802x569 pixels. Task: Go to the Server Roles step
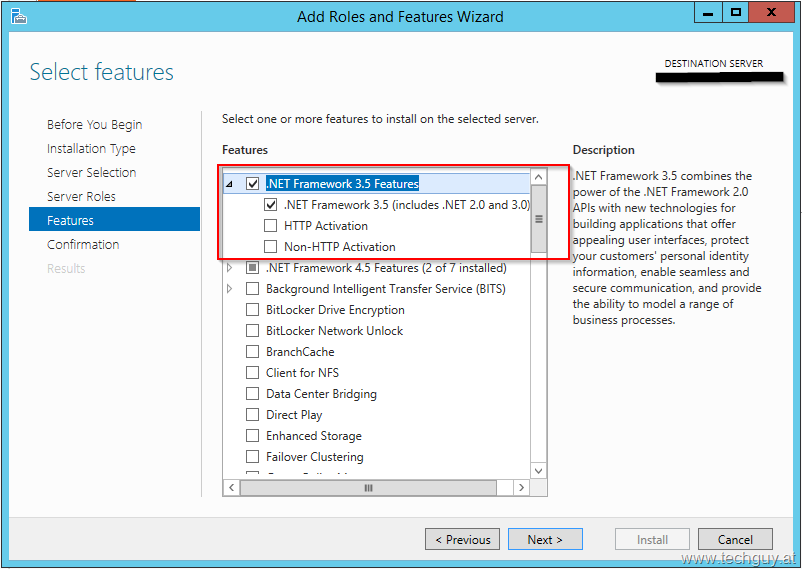[81, 196]
